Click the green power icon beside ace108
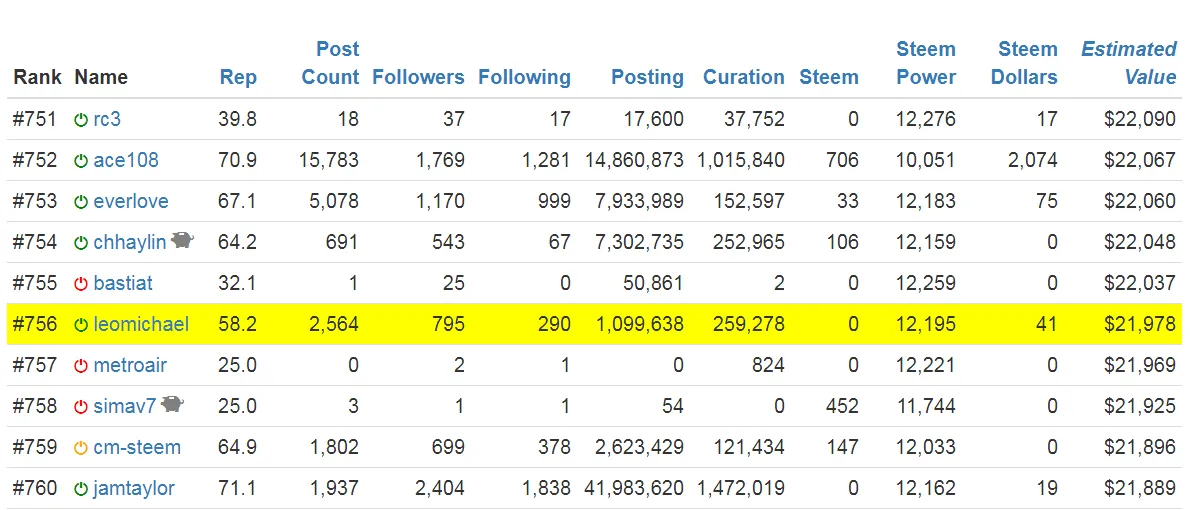1190x510 pixels. (x=81, y=161)
